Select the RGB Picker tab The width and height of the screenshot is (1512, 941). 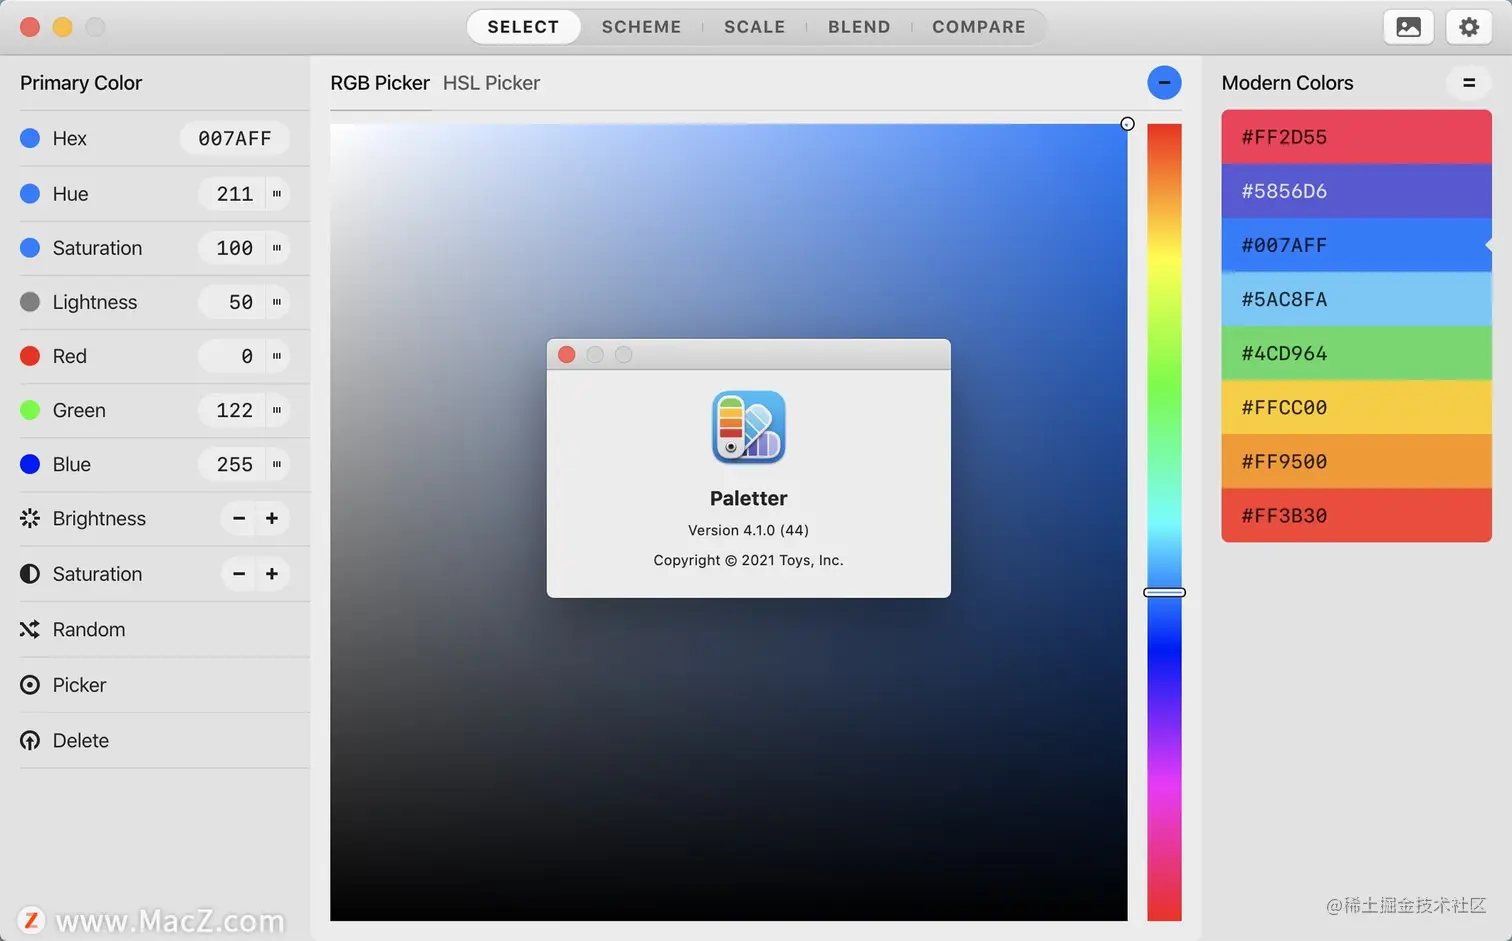pos(380,83)
